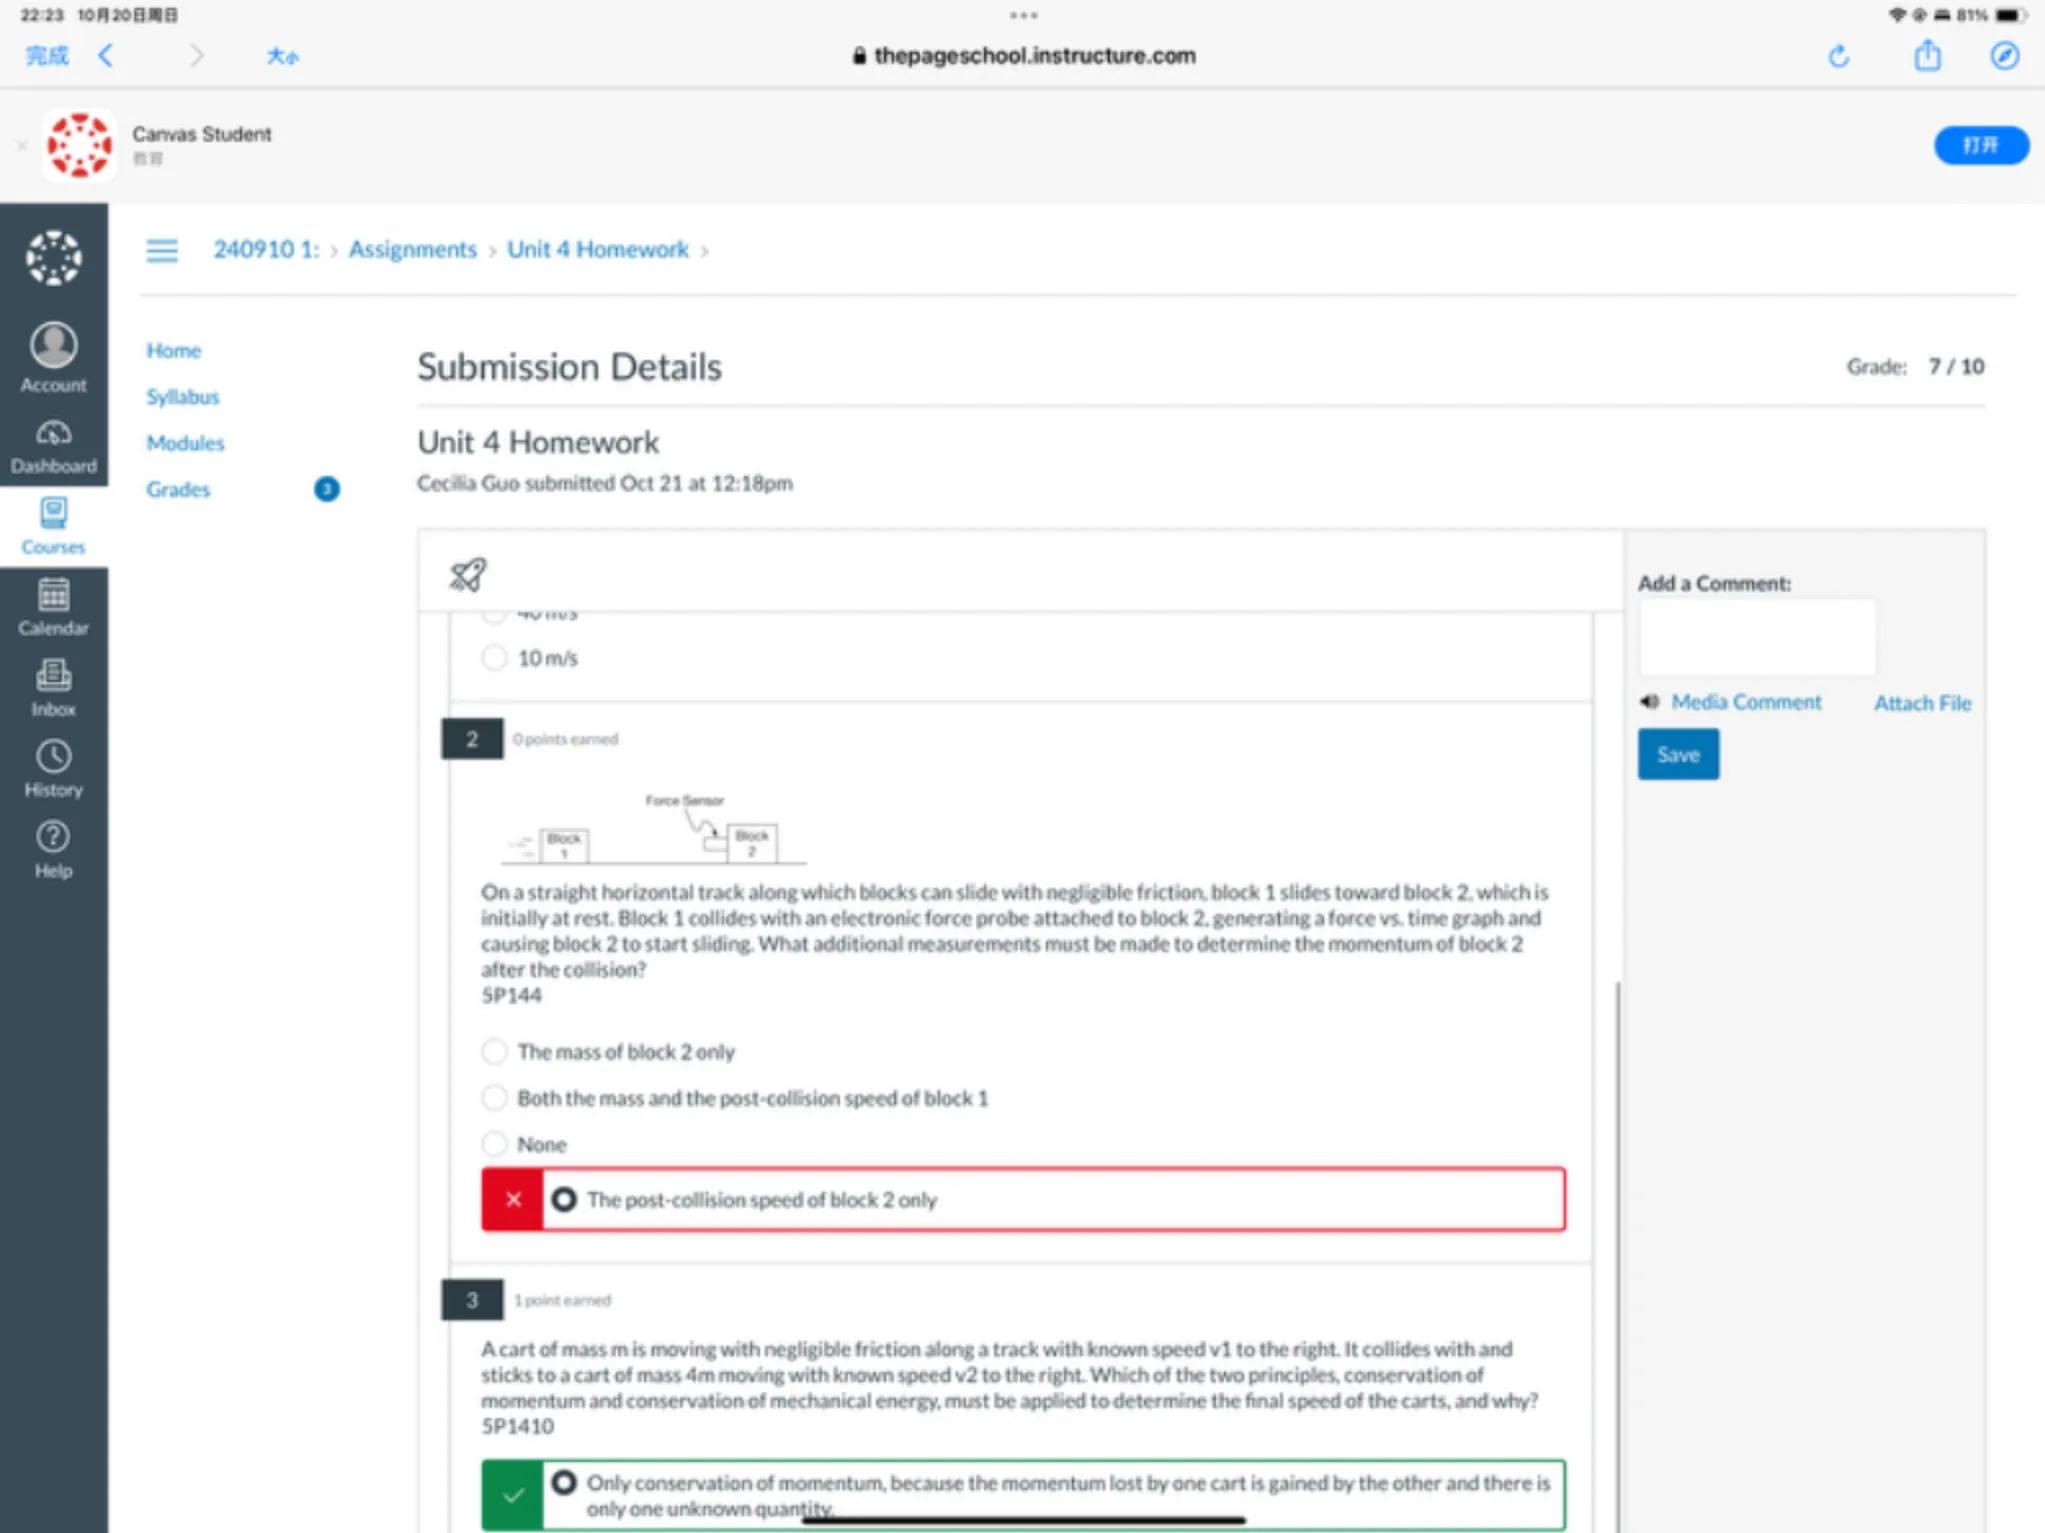Select the "None" answer option
This screenshot has height=1533, width=2045.
pyautogui.click(x=494, y=1143)
